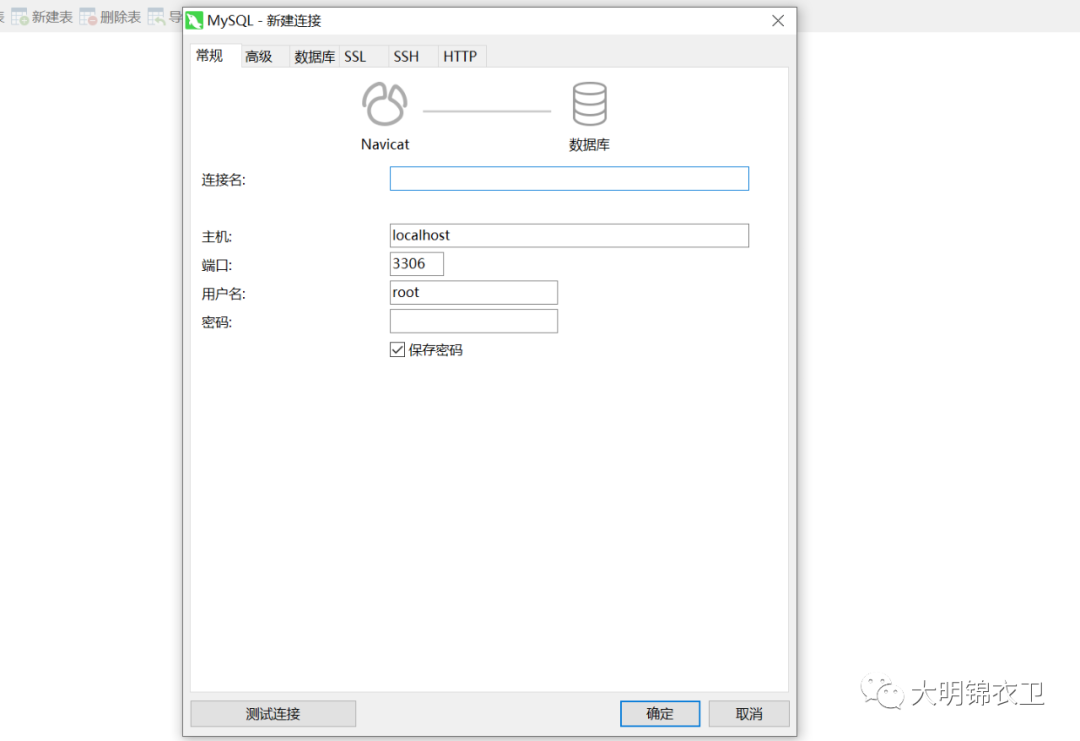Click the empty Password (密码) field
This screenshot has width=1080, height=741.
[474, 321]
